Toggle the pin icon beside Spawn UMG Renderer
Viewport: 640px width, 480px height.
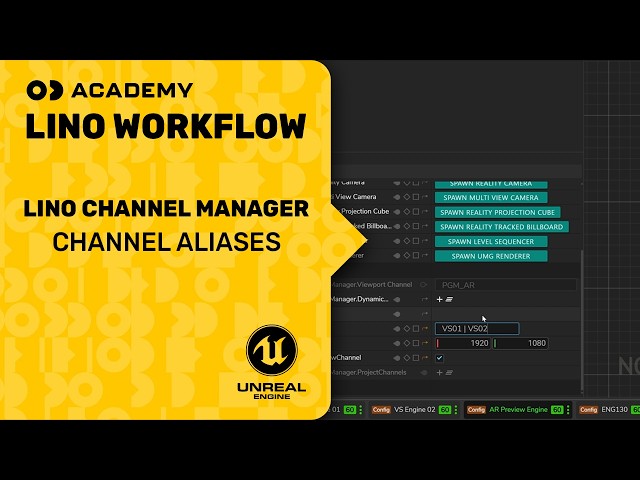[x=397, y=256]
